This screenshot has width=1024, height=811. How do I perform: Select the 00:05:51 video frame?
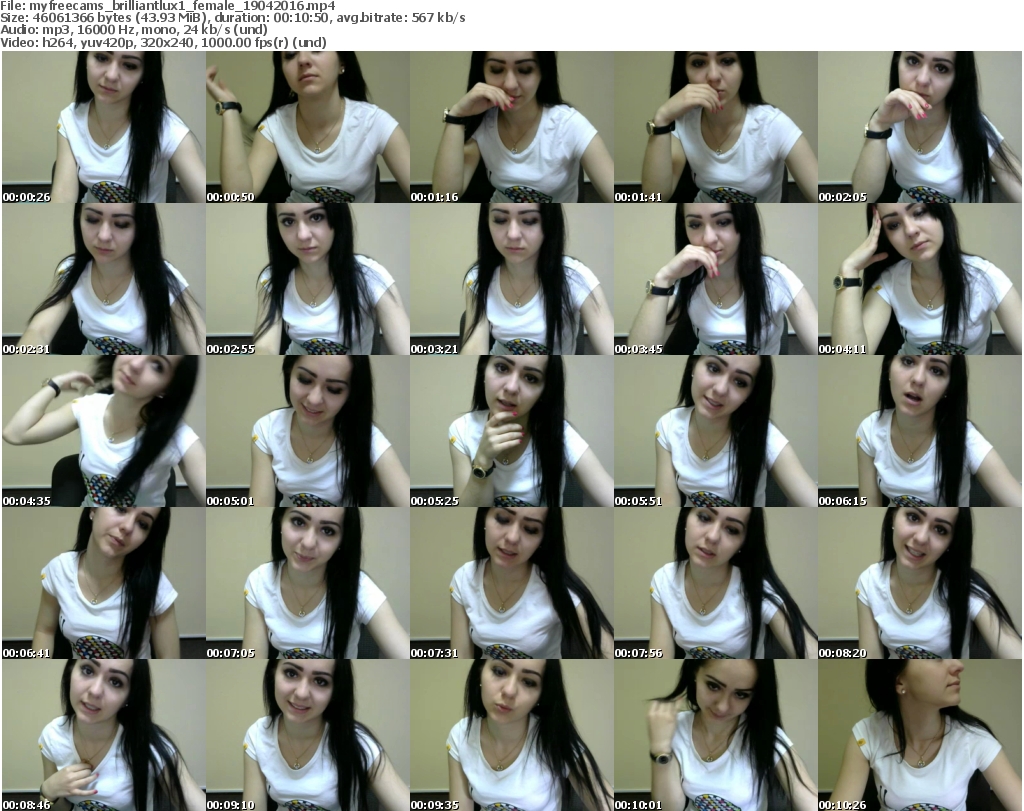[x=715, y=431]
